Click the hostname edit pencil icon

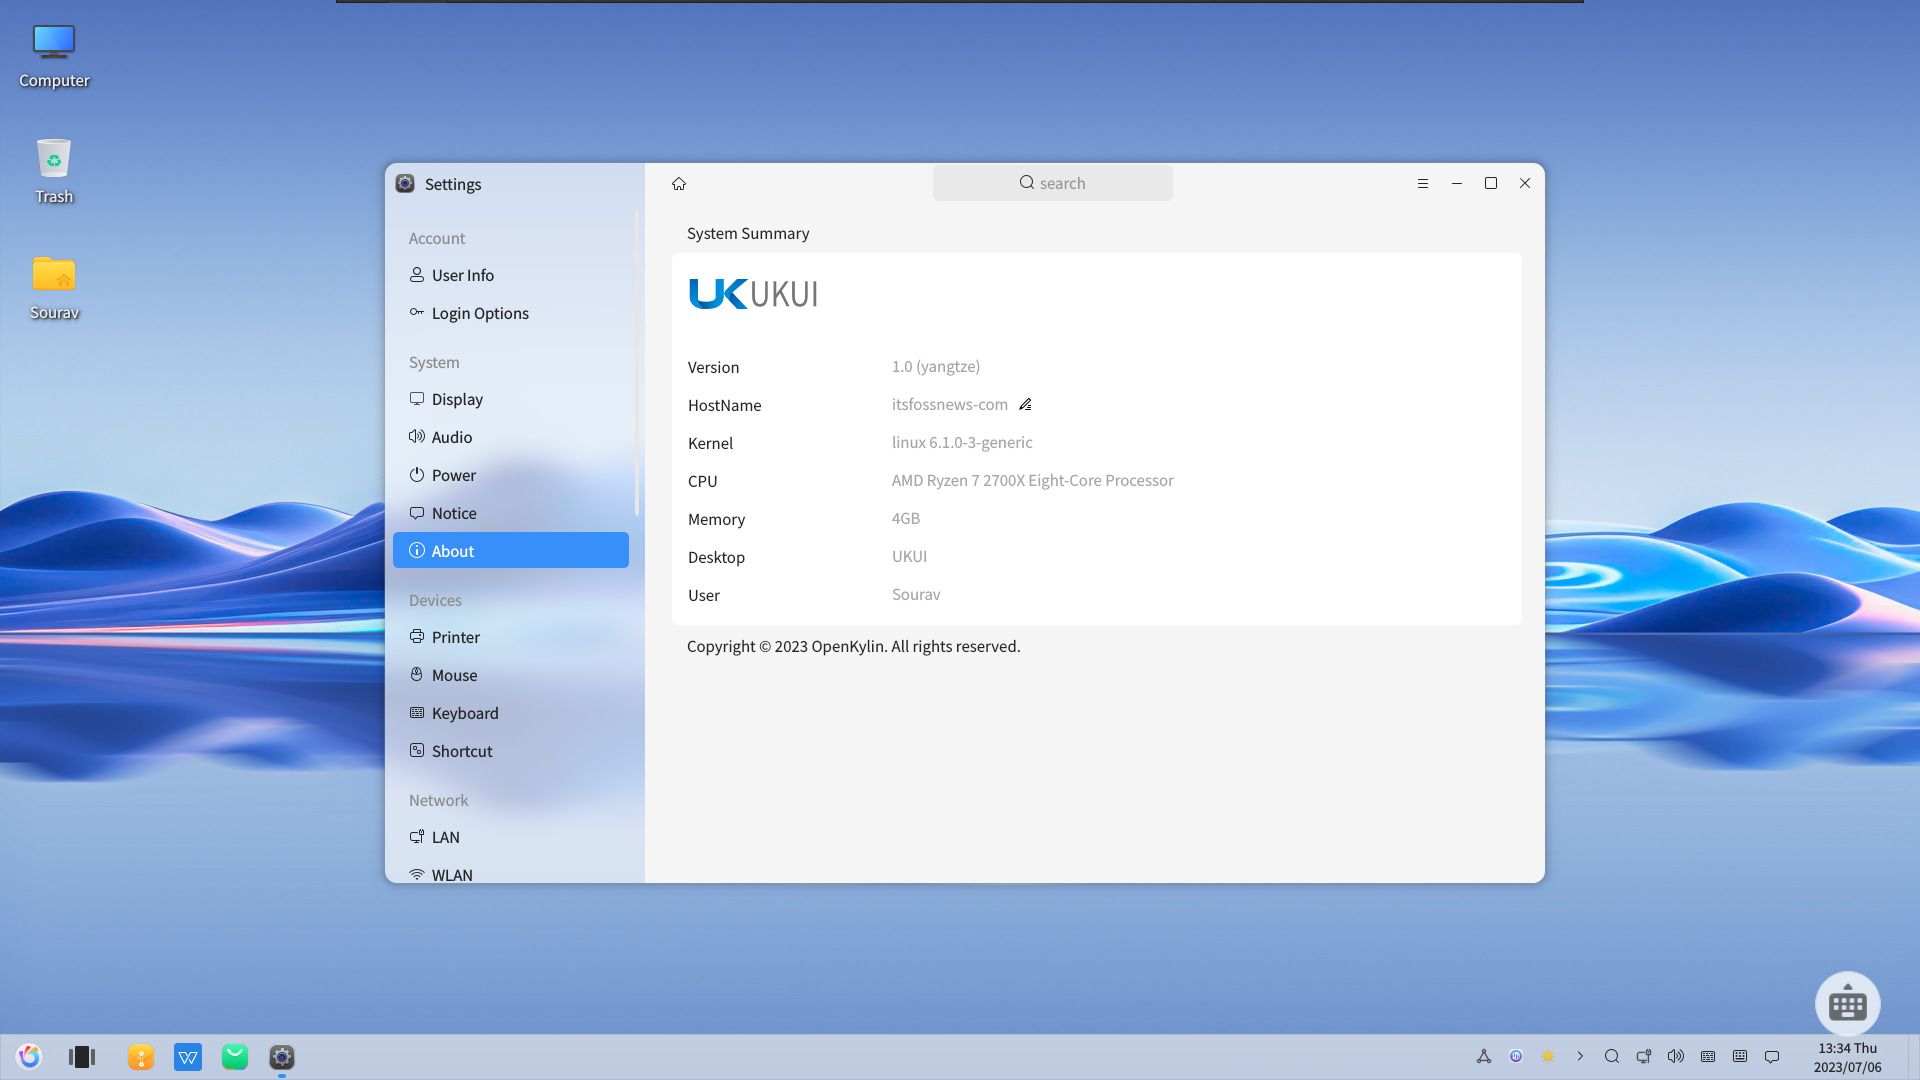[1025, 404]
